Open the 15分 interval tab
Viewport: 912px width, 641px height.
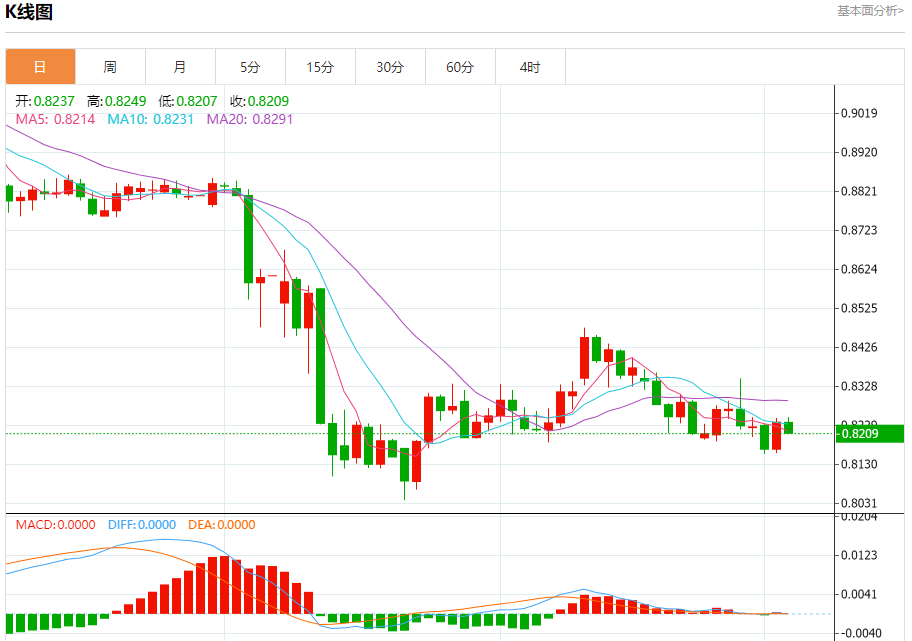(x=320, y=67)
